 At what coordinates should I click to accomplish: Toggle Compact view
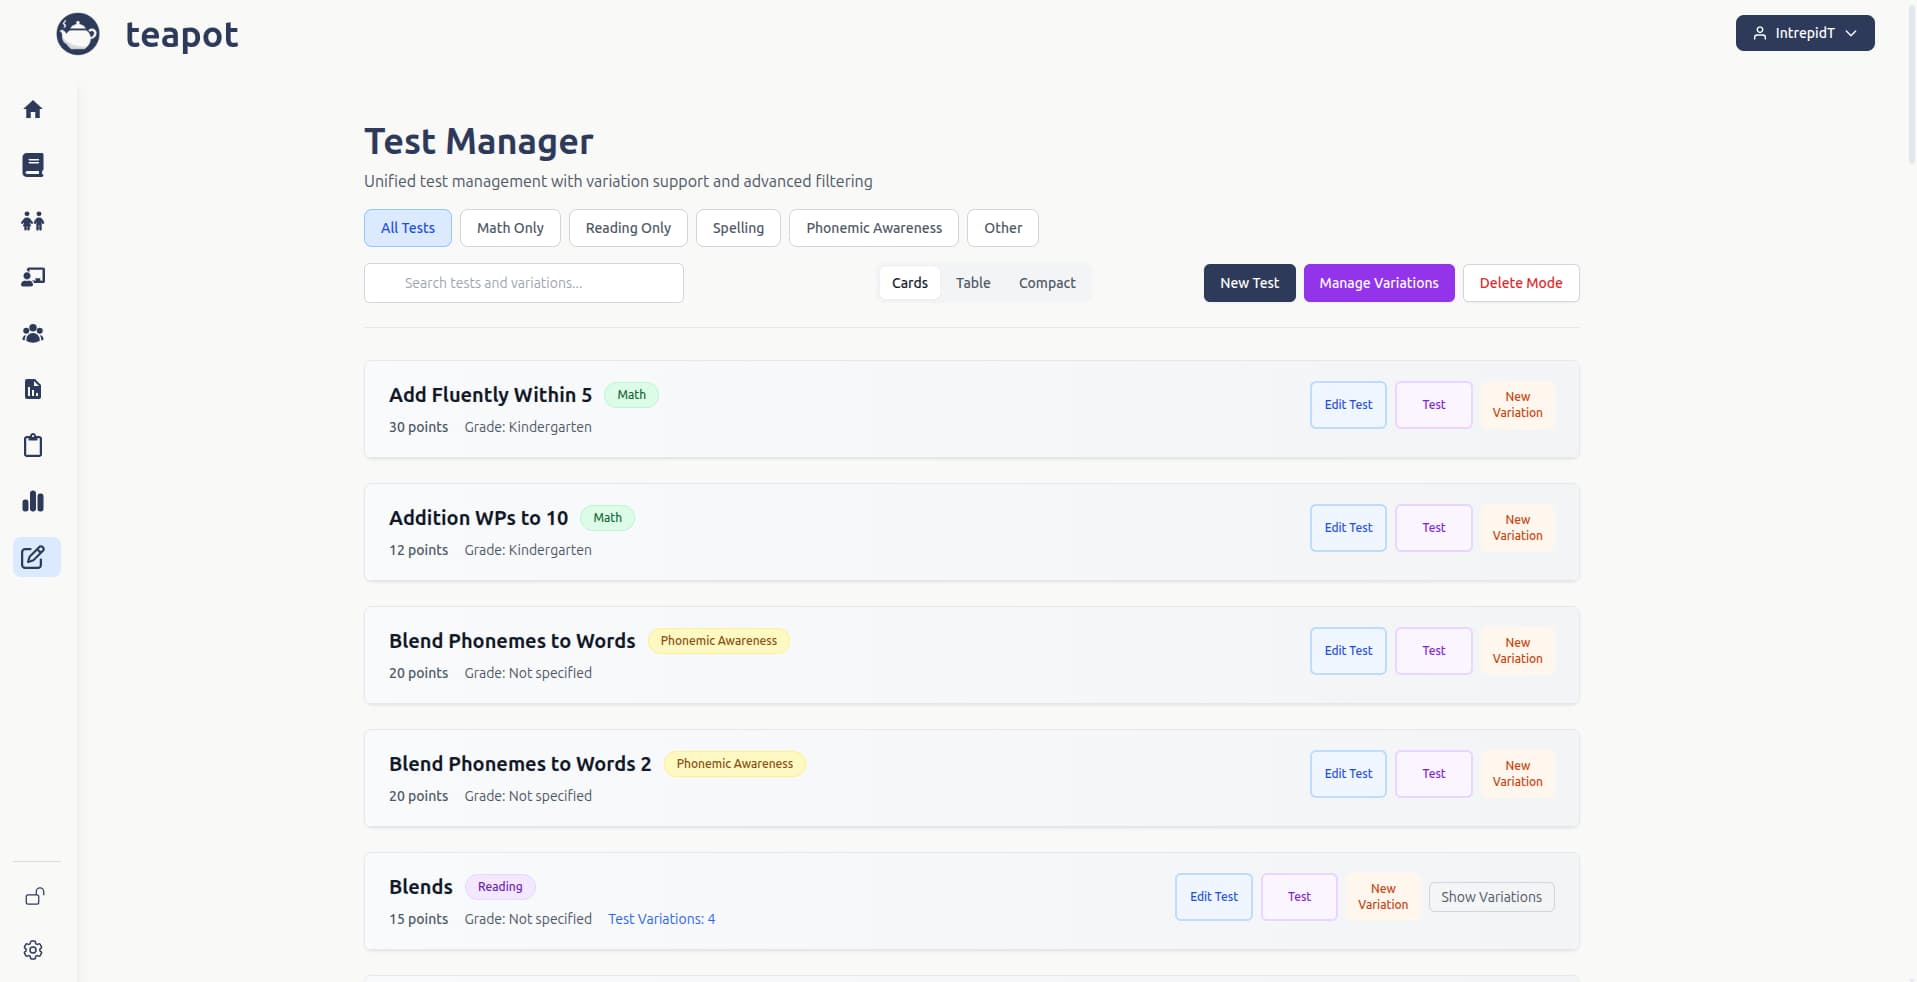point(1046,282)
